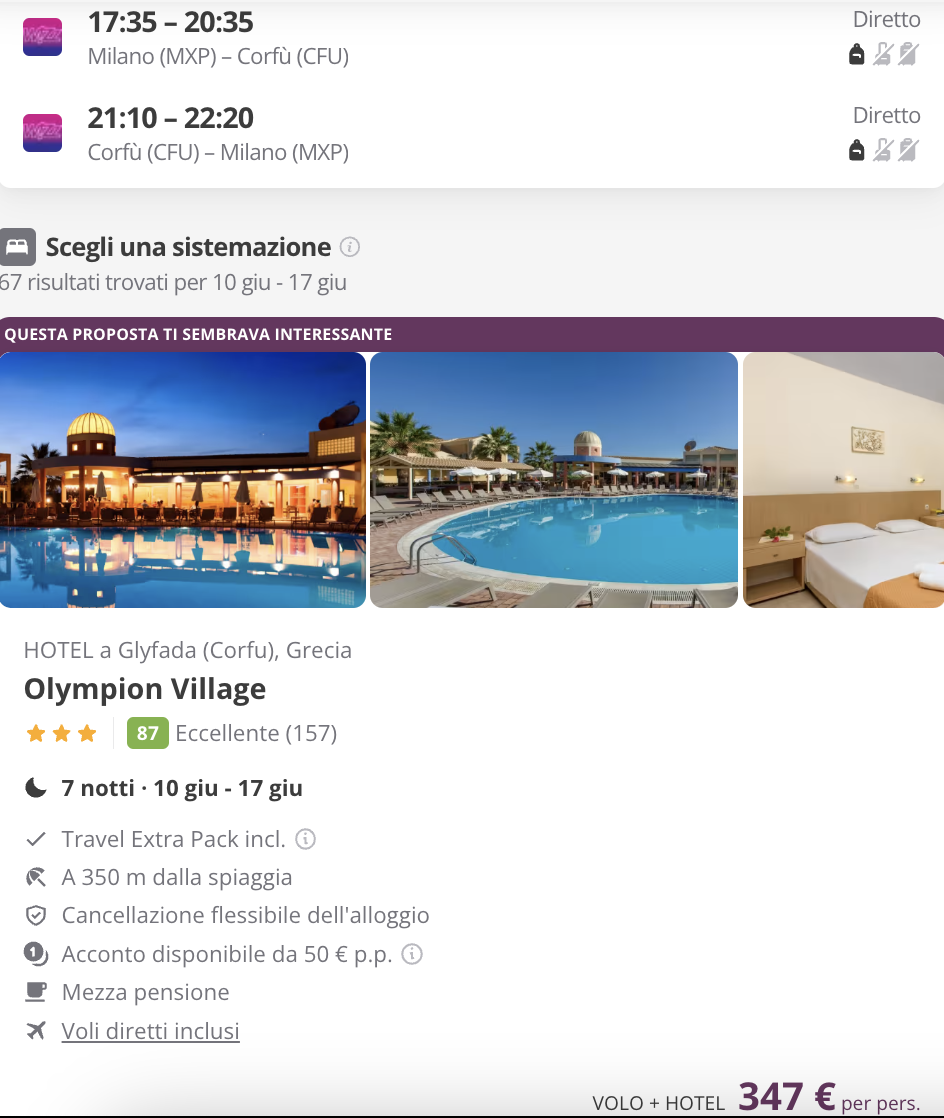Open info icon next to Scegli una sistemazione
The width and height of the screenshot is (944, 1118).
coord(349,247)
